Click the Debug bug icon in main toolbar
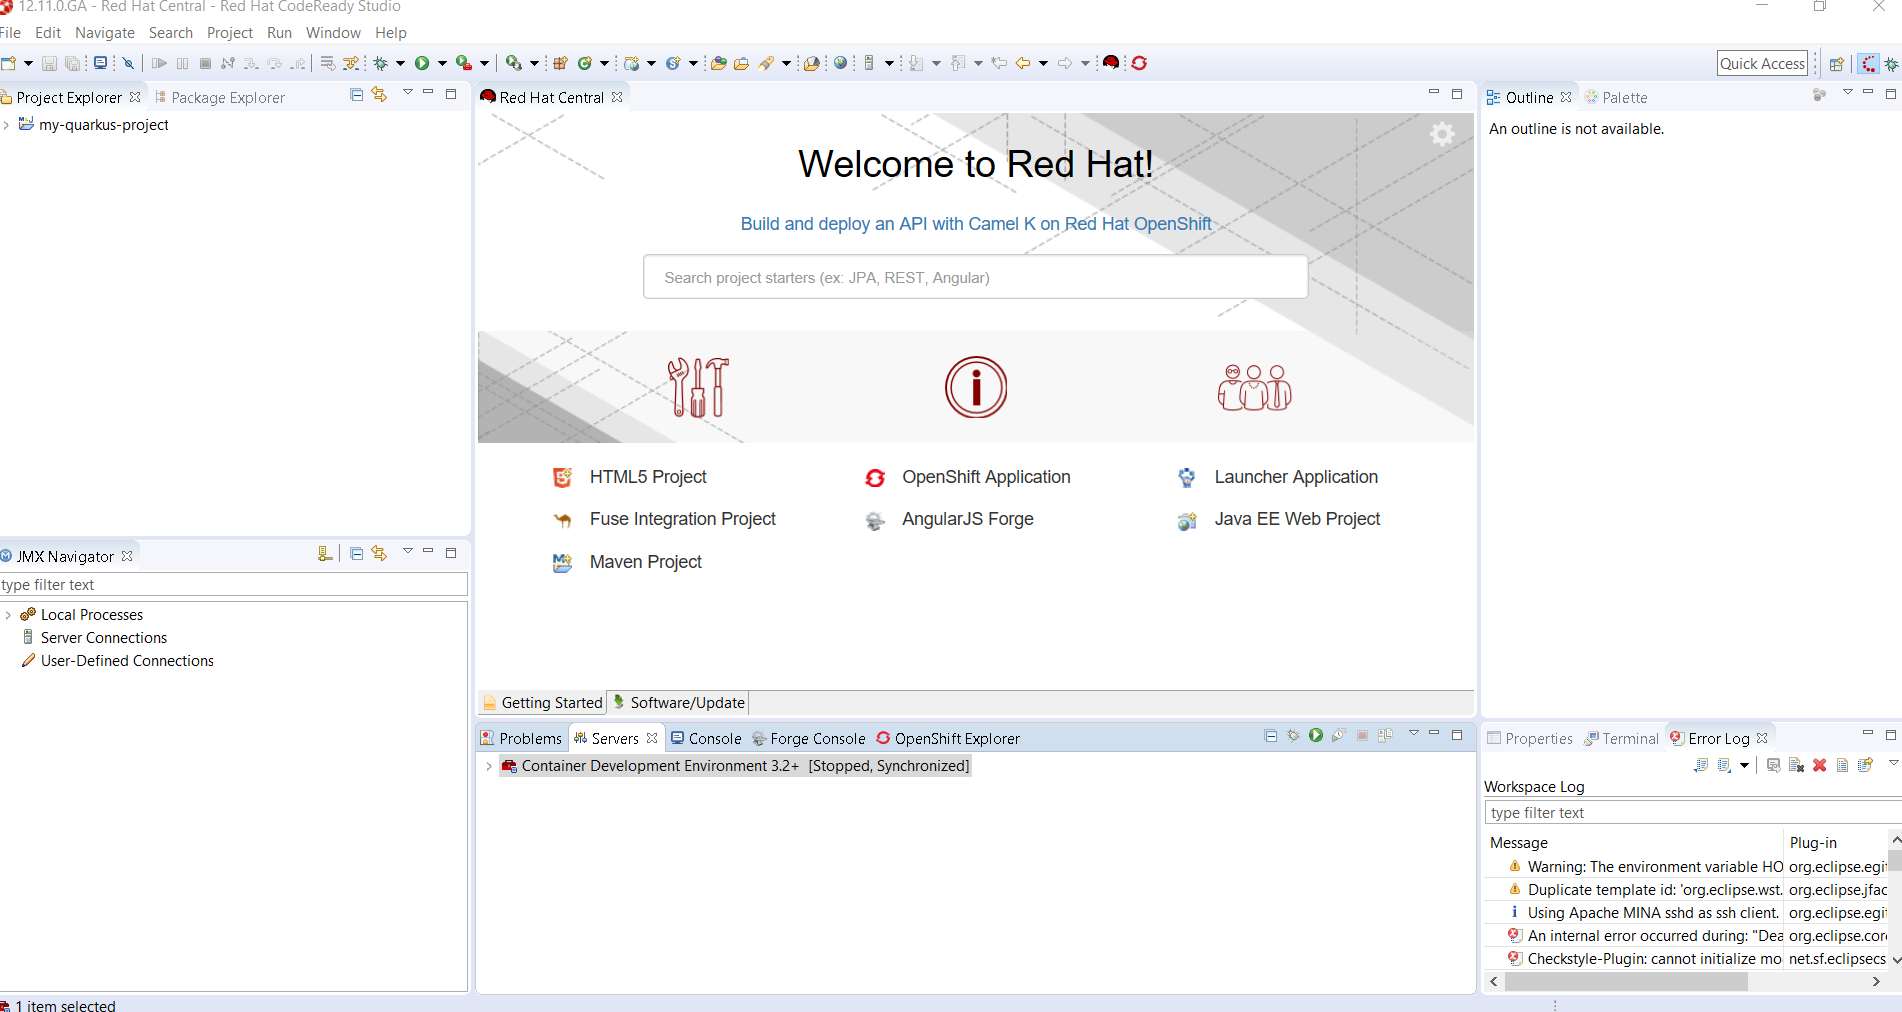This screenshot has width=1902, height=1012. (x=381, y=63)
